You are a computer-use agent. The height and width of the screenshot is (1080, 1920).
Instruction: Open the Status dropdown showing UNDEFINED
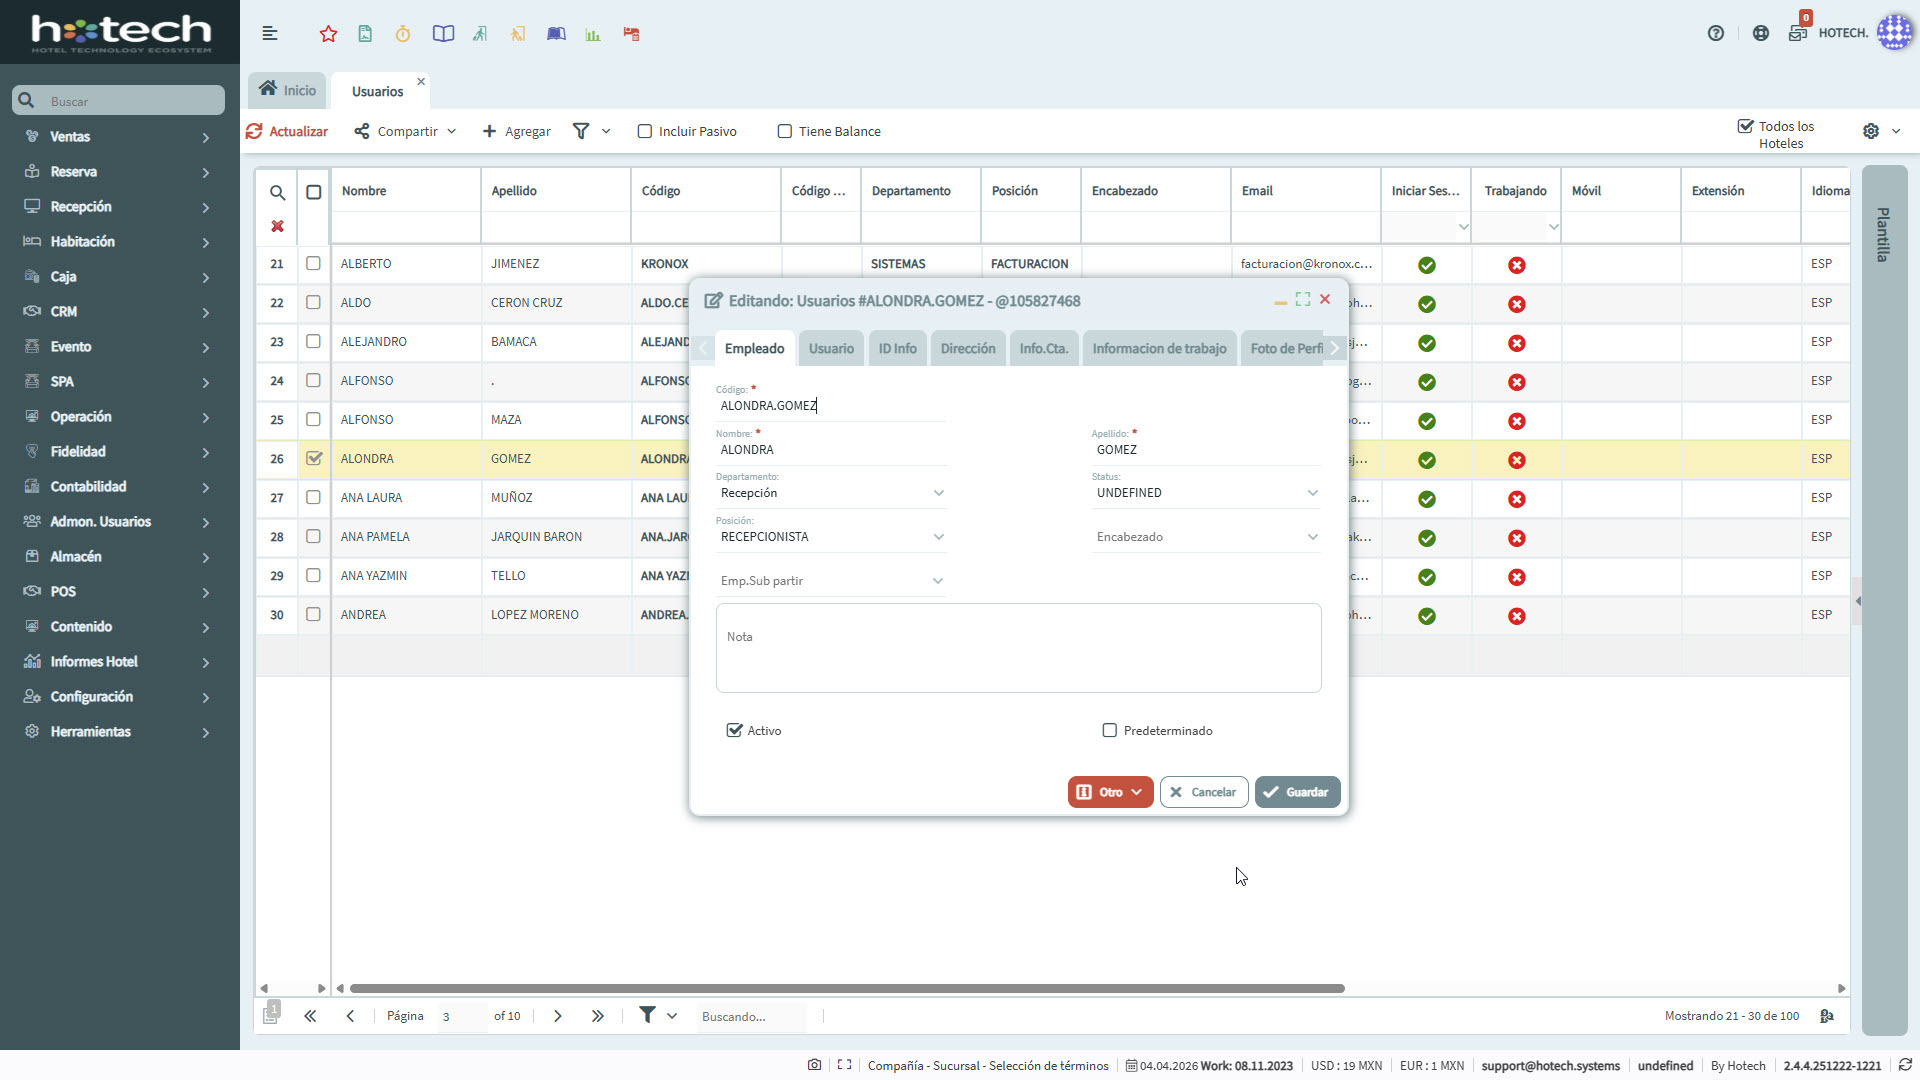[1207, 493]
